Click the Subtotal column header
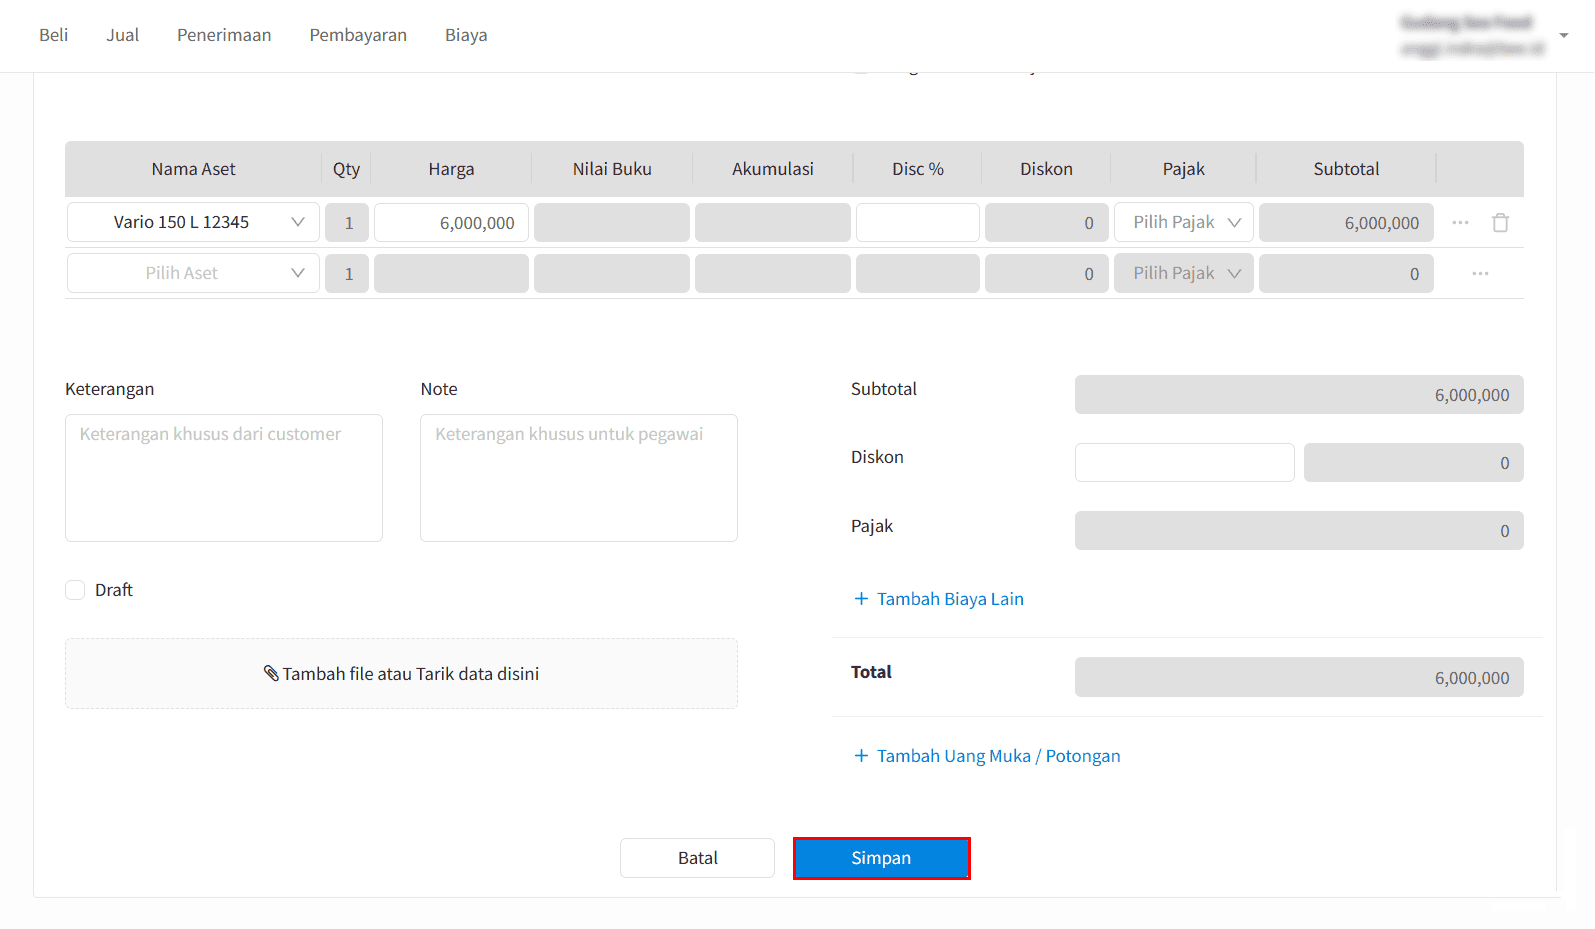The image size is (1595, 929). click(x=1346, y=169)
